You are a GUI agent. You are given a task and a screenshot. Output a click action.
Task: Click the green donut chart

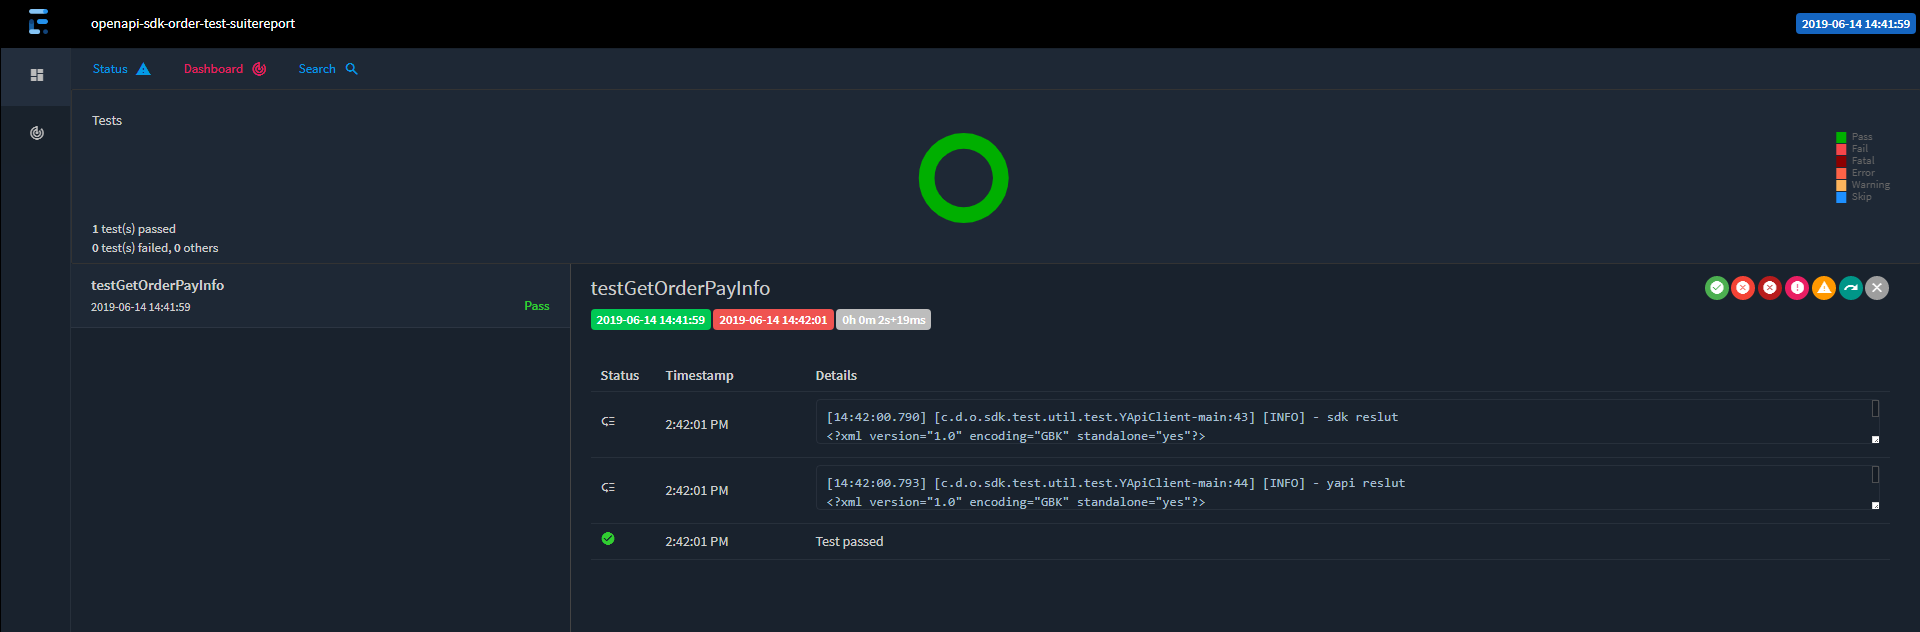point(963,178)
